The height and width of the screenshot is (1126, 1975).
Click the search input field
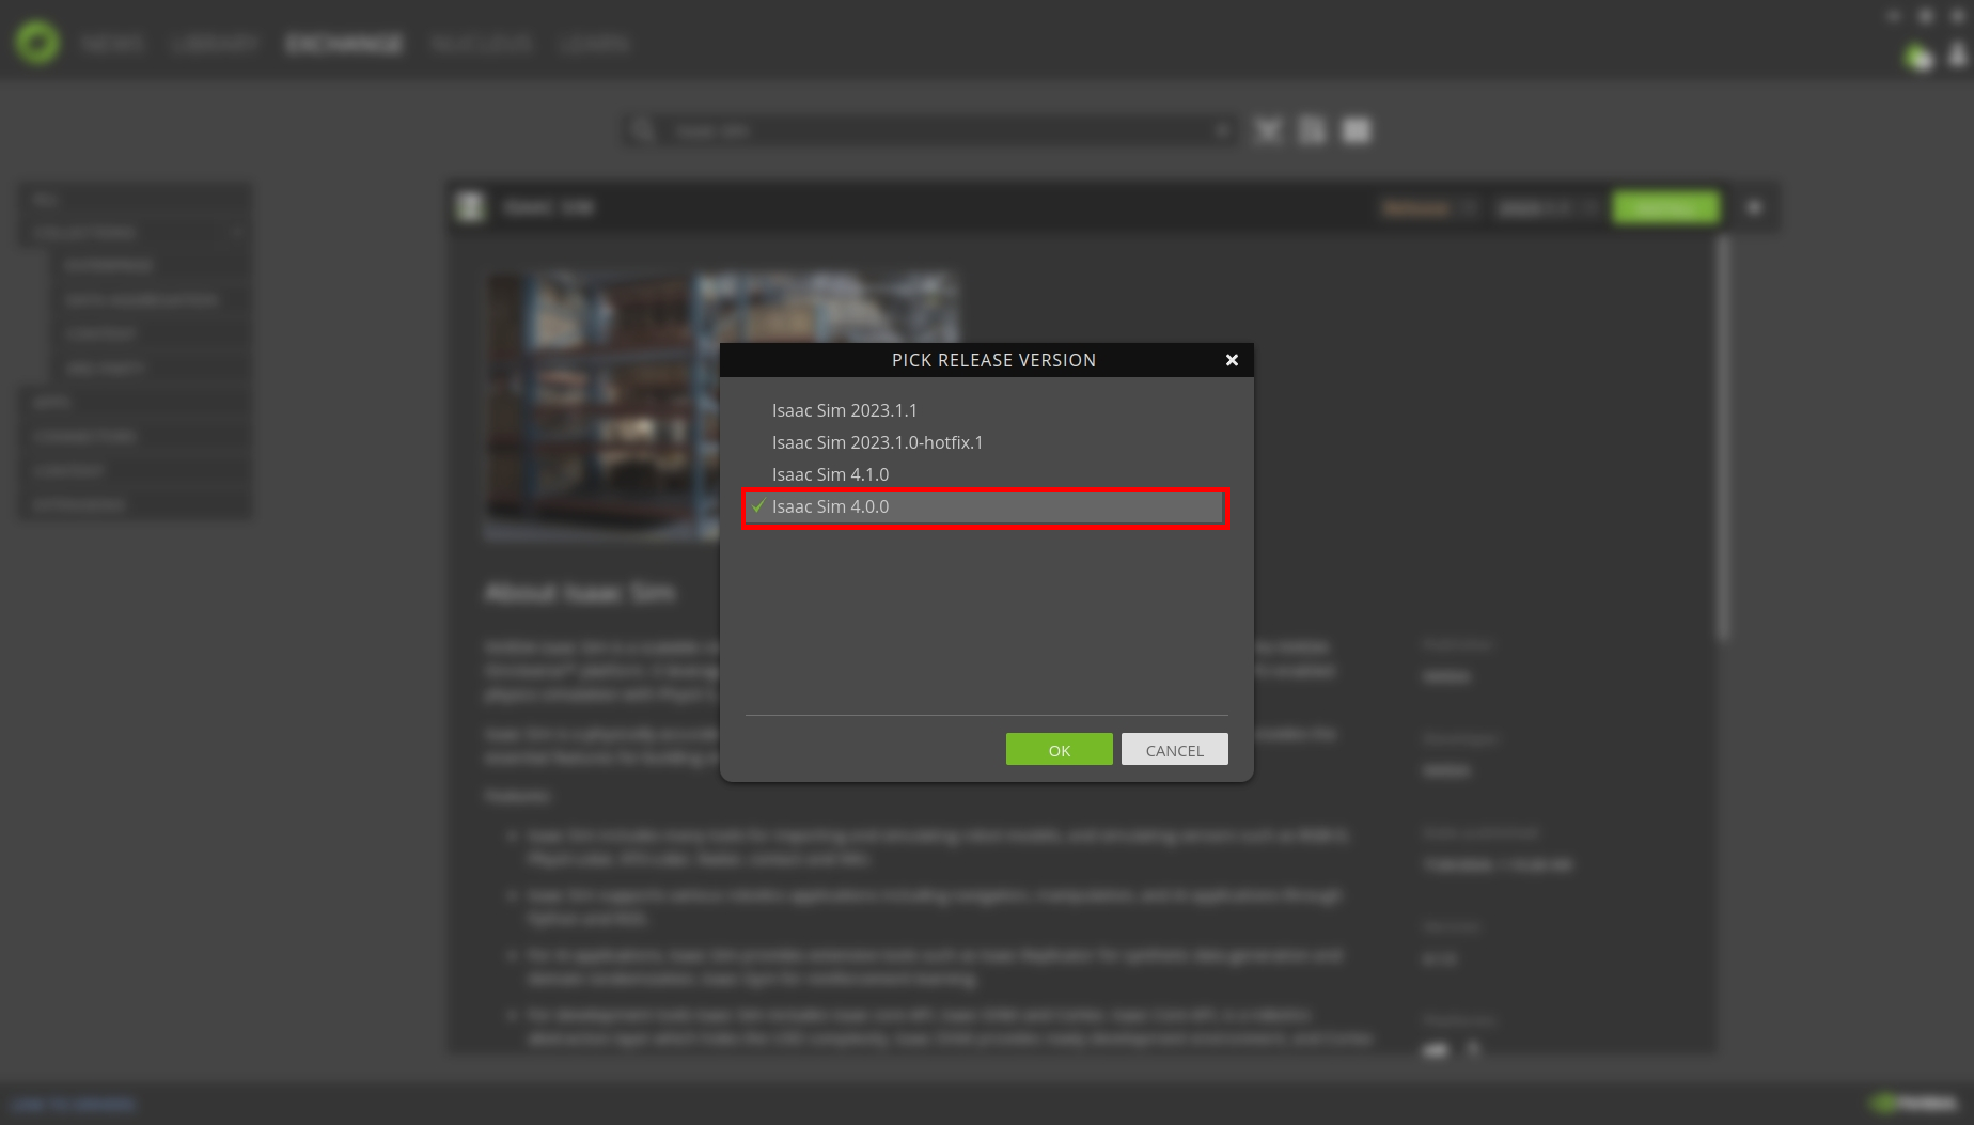936,129
